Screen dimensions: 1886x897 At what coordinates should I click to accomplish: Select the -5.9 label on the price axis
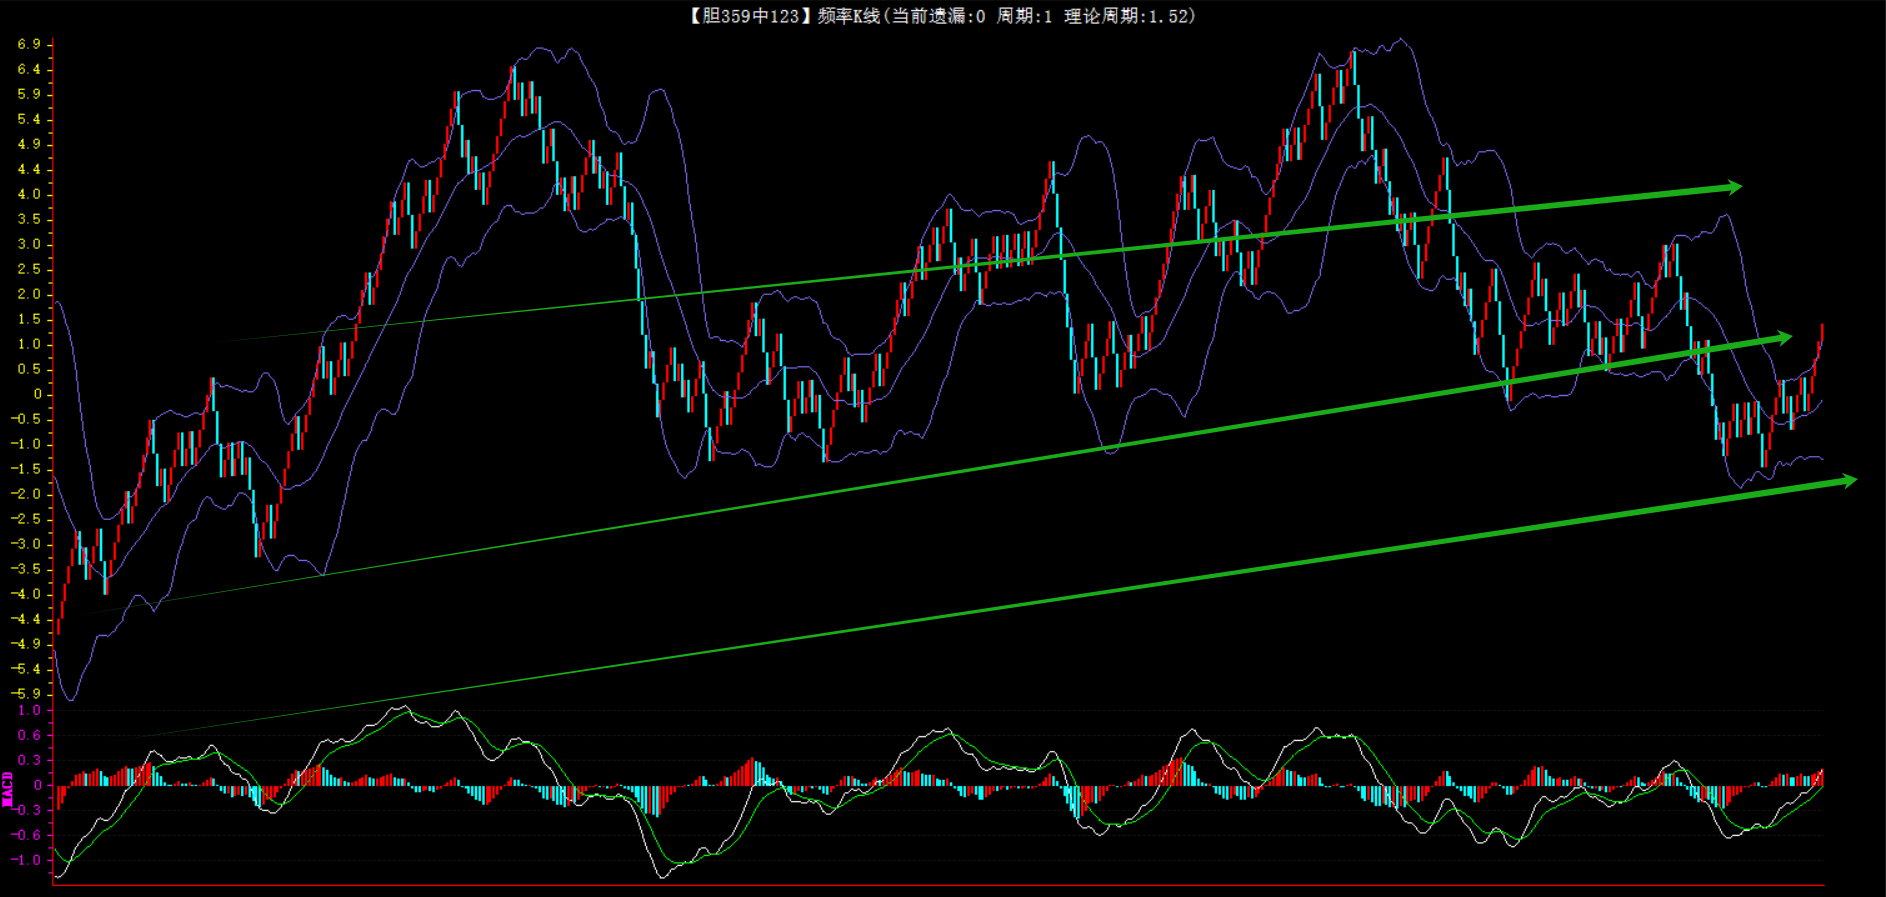coord(27,693)
